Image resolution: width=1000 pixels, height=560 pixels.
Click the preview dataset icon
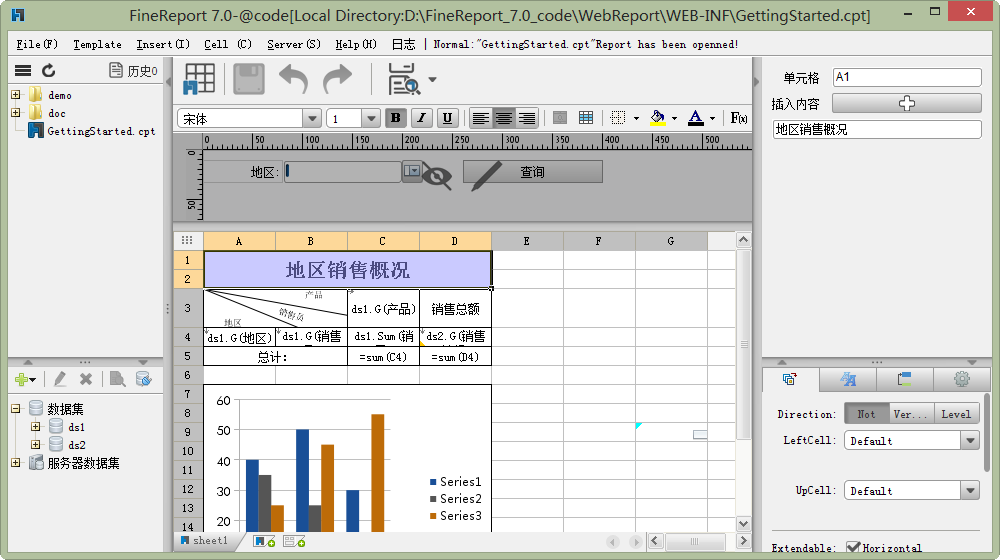pos(117,379)
